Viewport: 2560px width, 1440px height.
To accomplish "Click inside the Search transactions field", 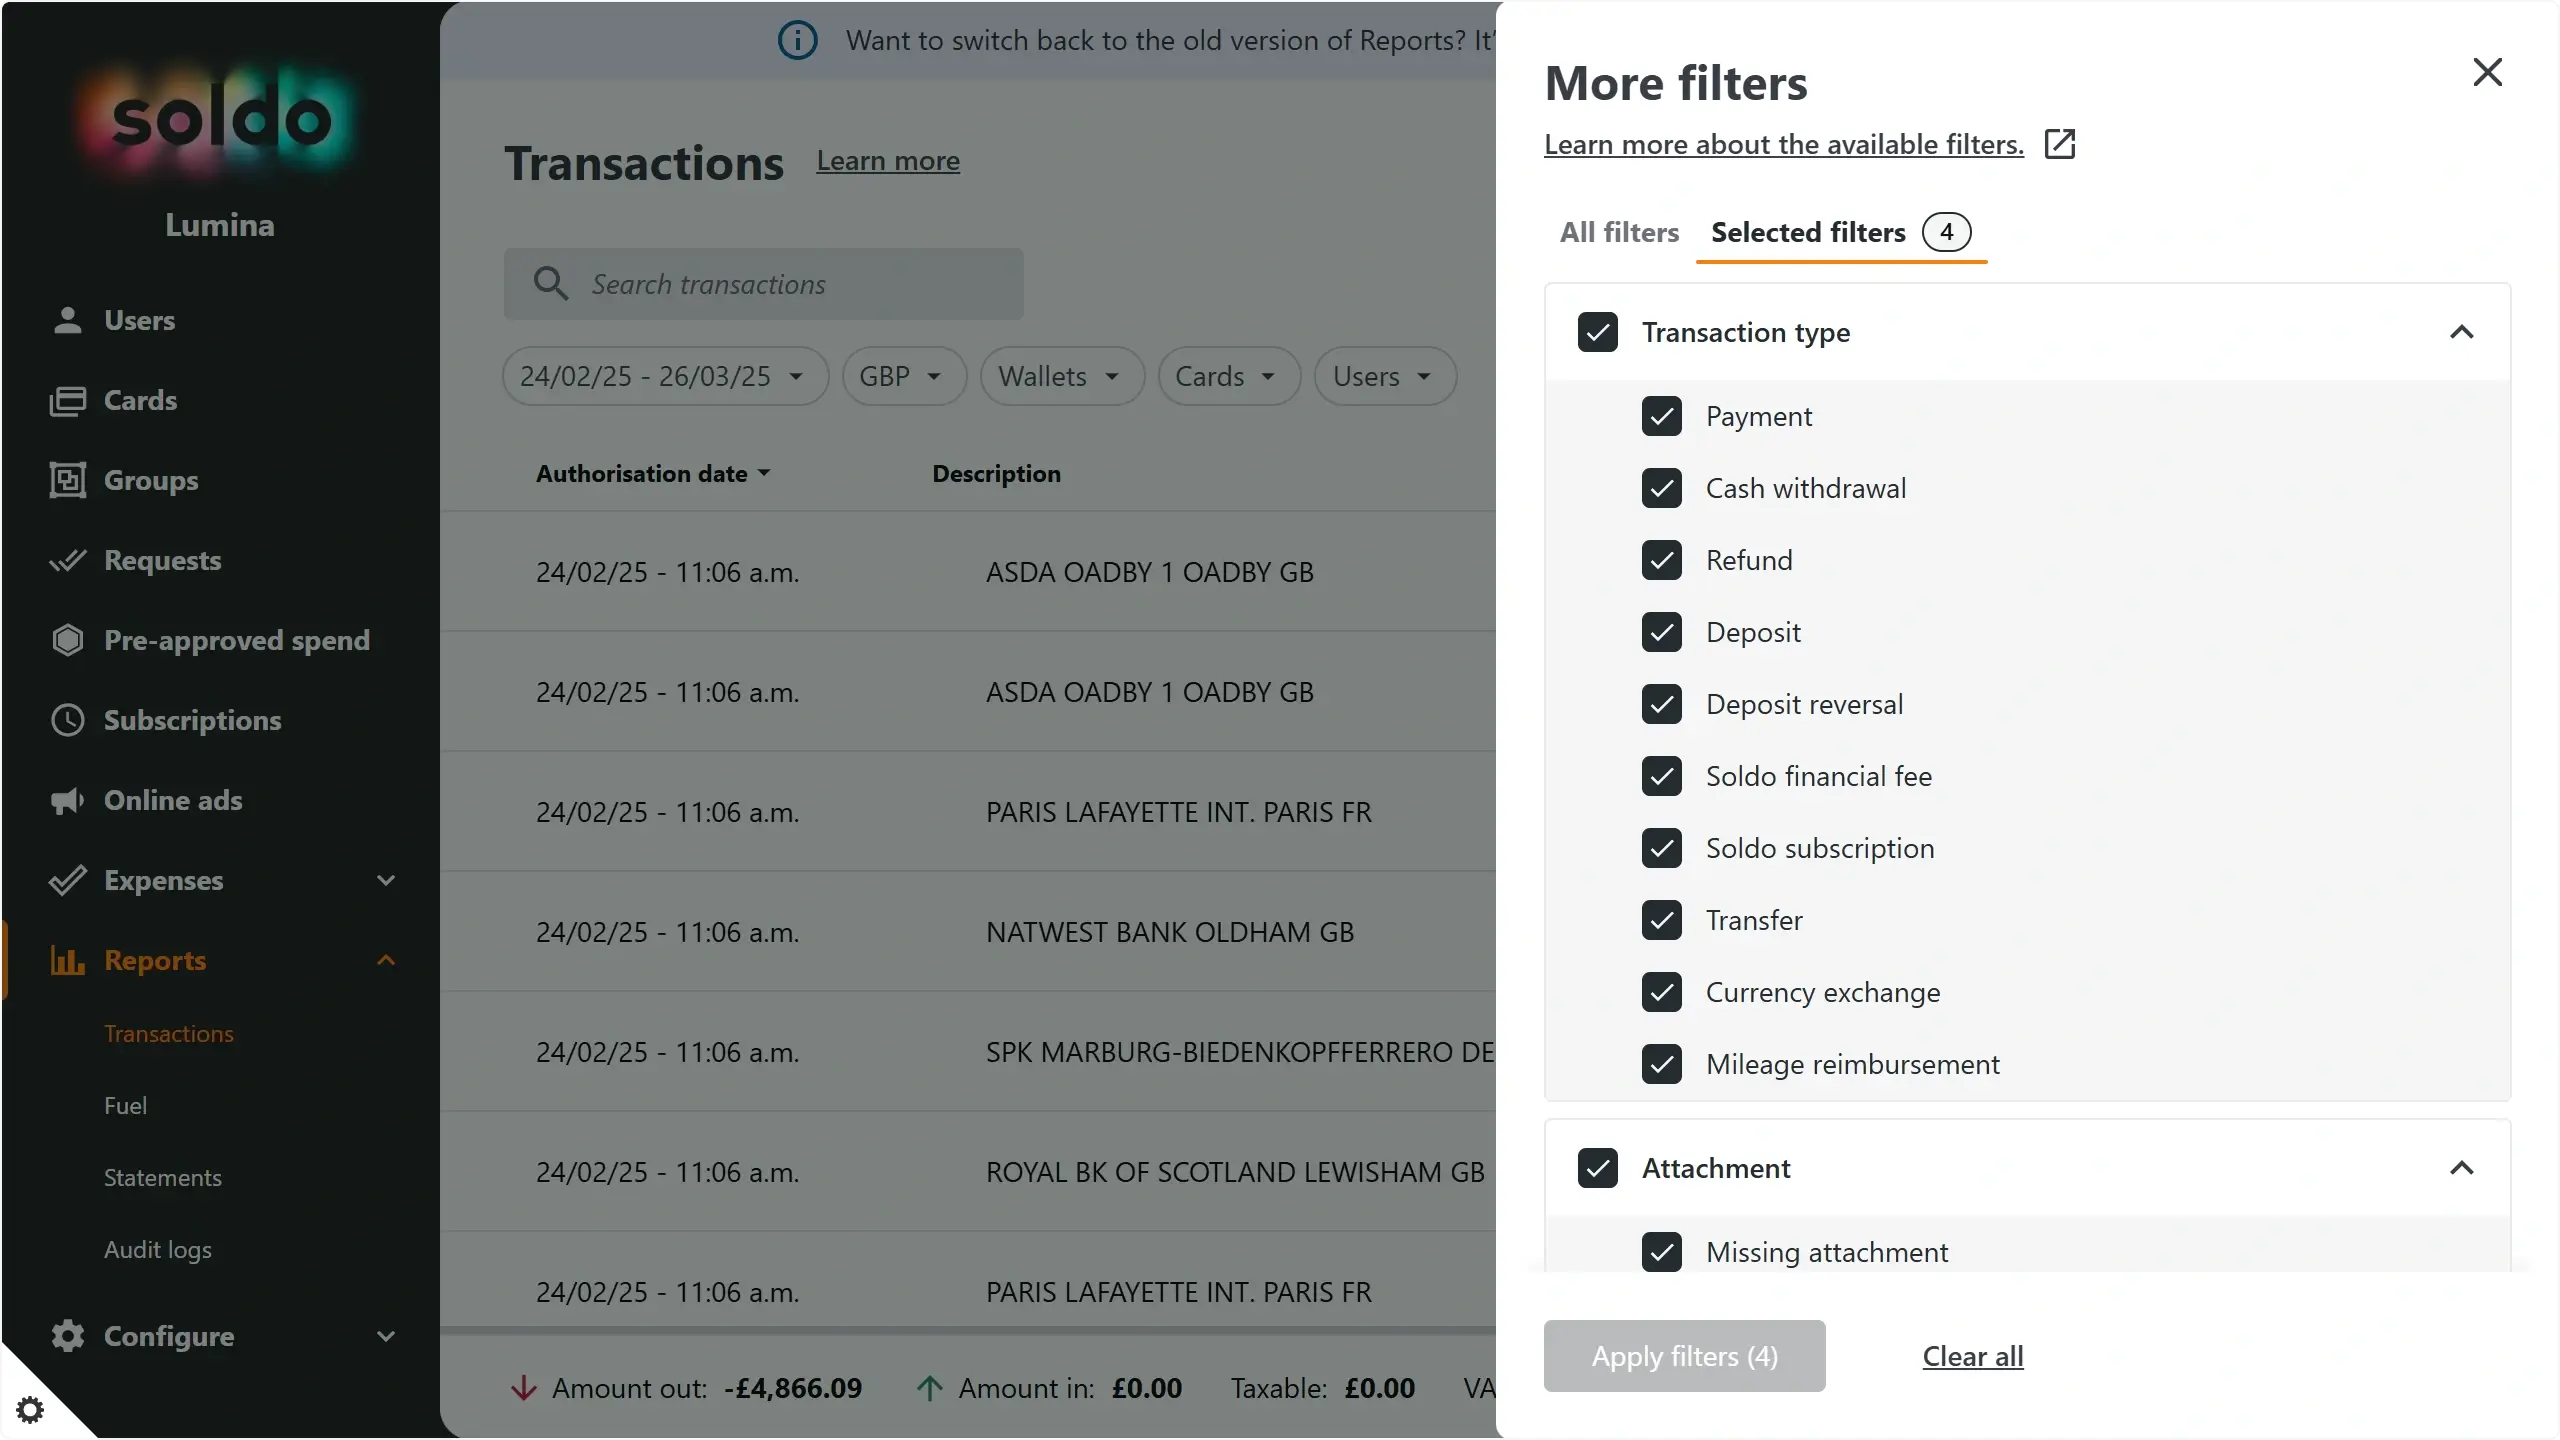I will [x=763, y=284].
